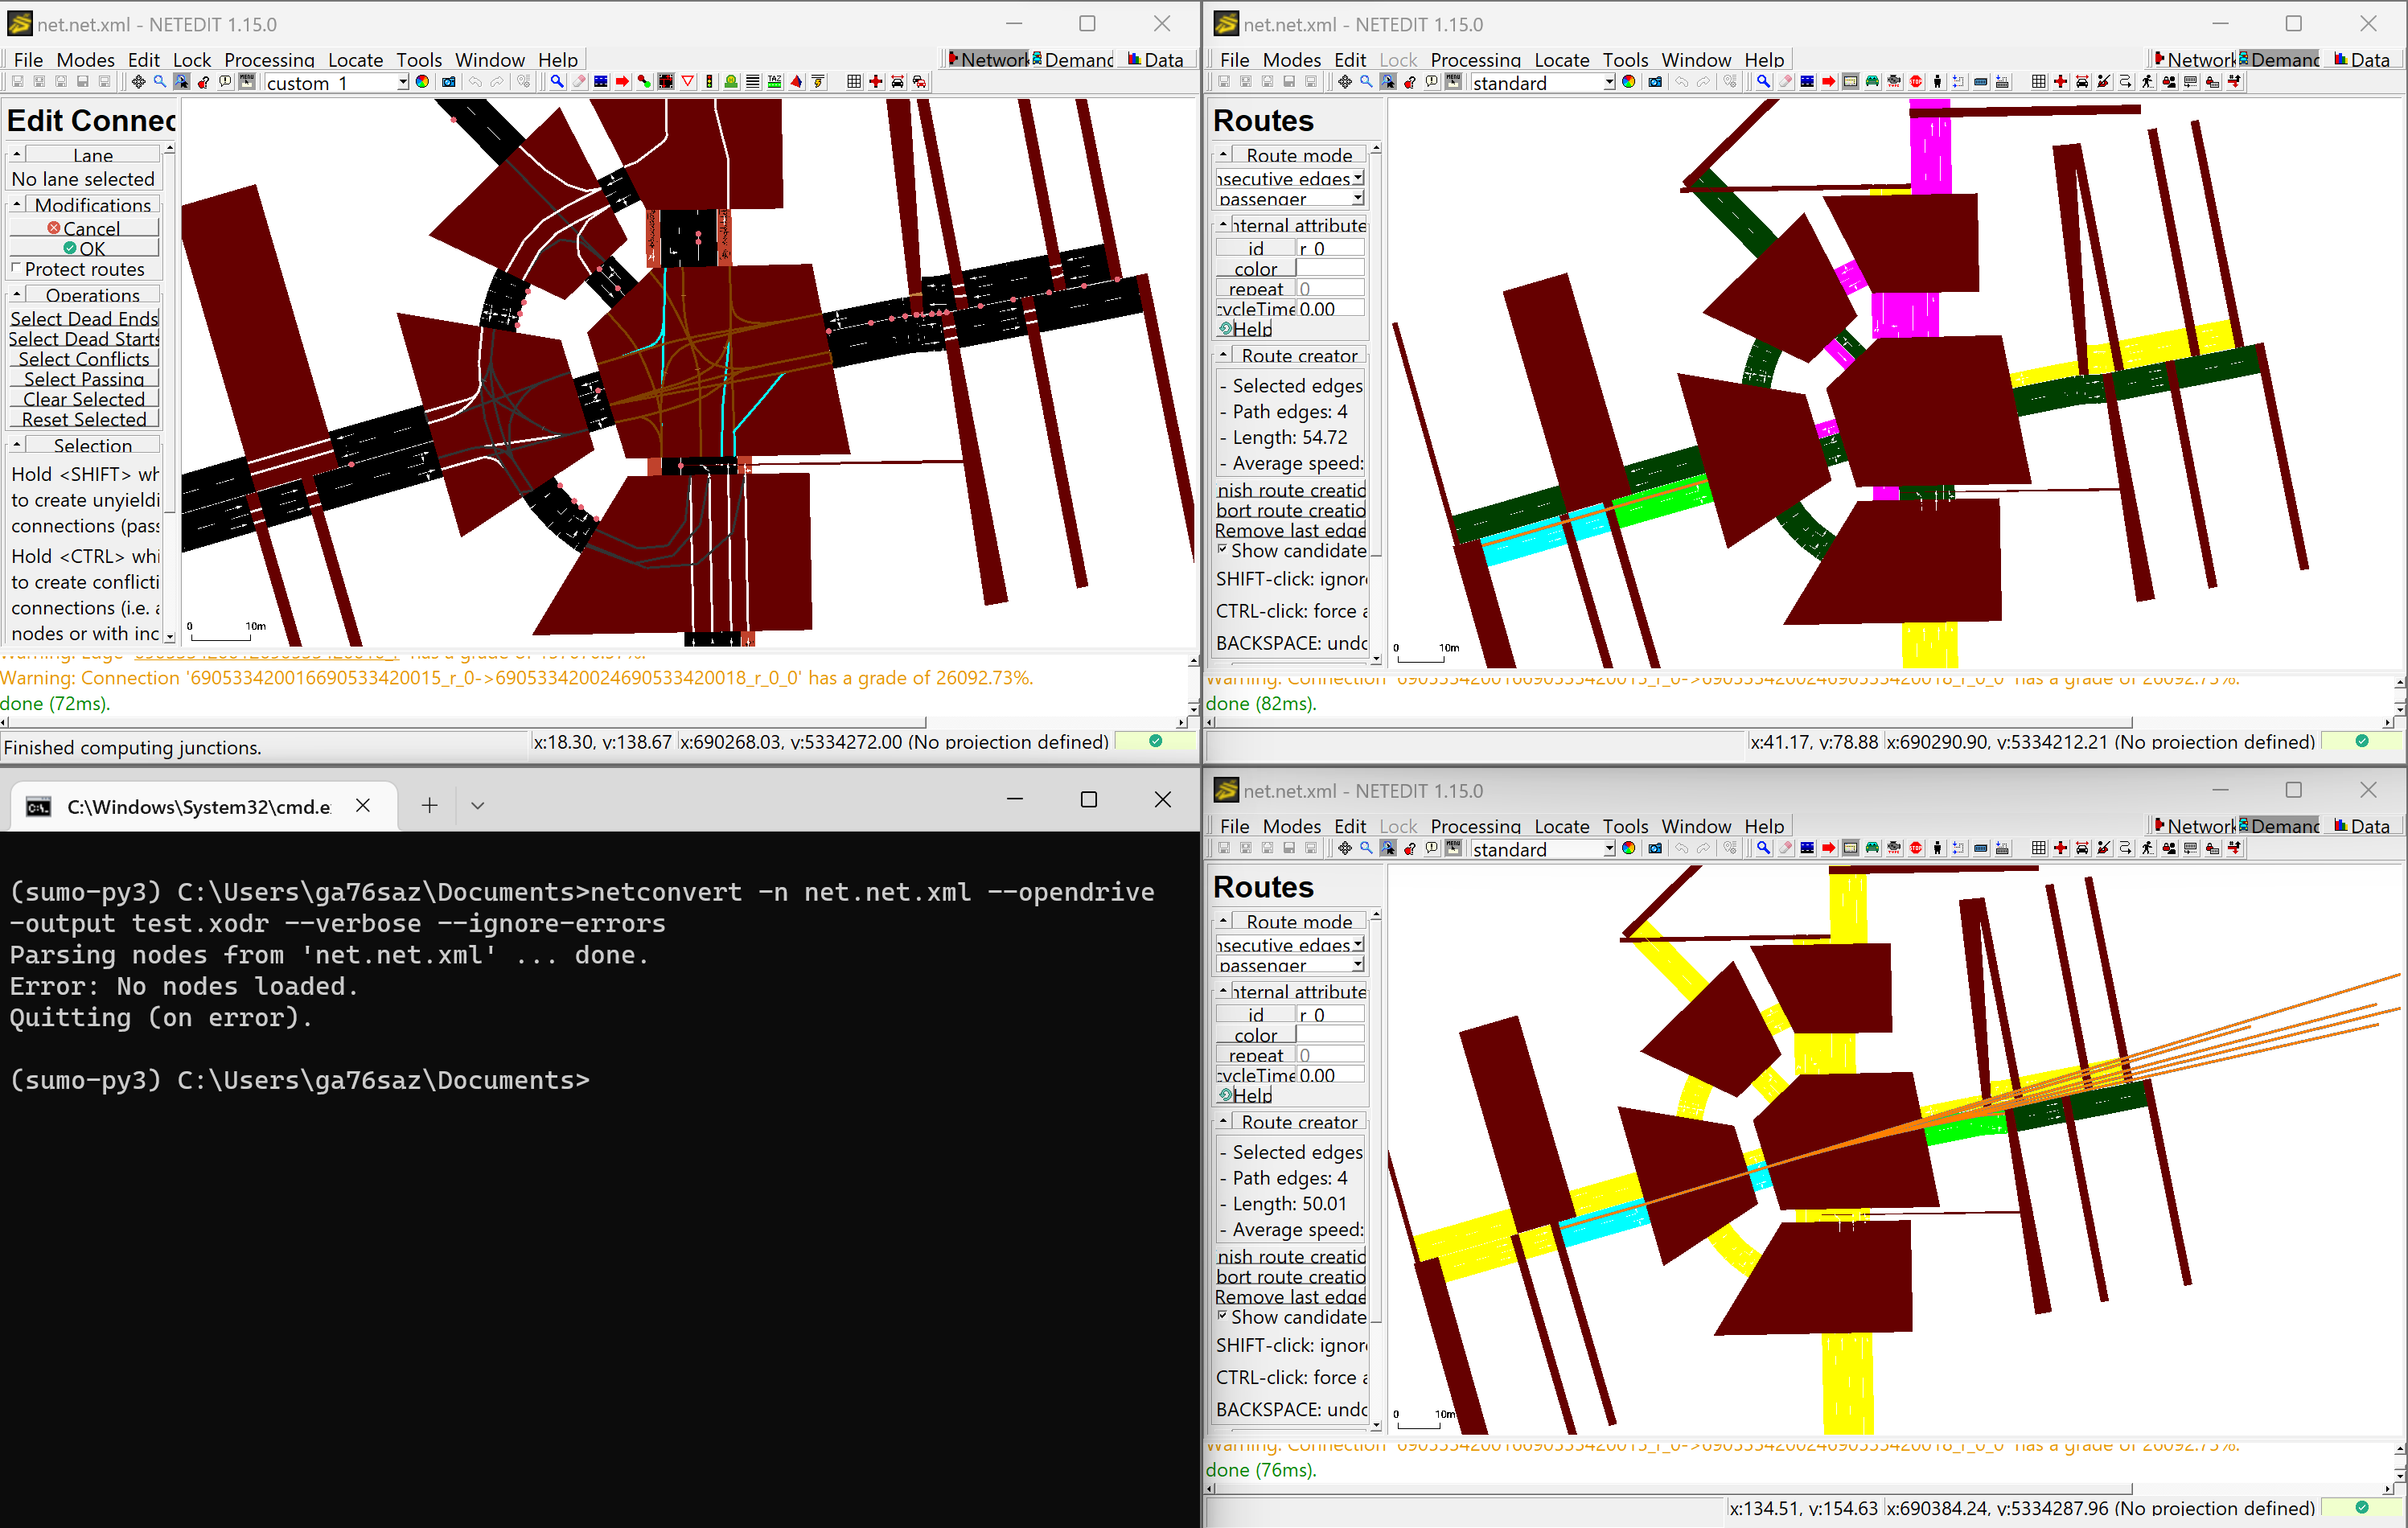Select Crossing mode in the top-left NETEDIT window
This screenshot has width=2408, height=1528.
pos(753,82)
